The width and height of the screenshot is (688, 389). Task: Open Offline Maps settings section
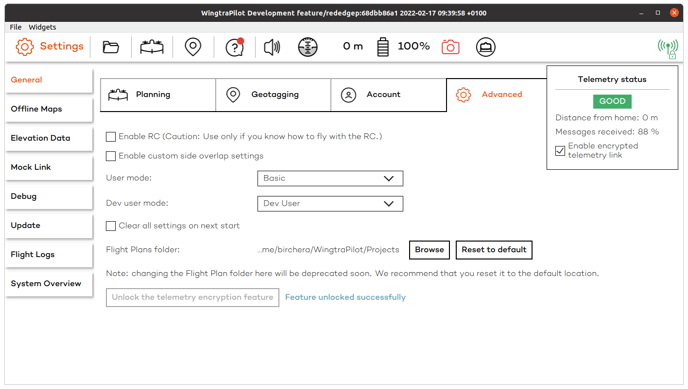(49, 109)
